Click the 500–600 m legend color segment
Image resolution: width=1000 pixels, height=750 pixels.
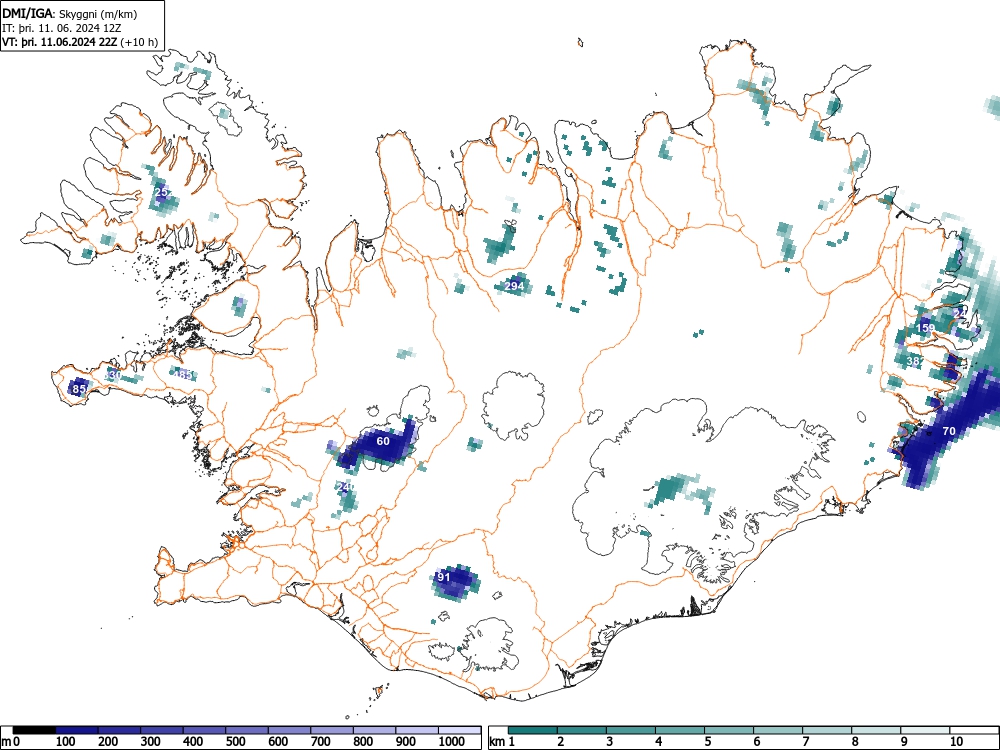click(x=247, y=730)
